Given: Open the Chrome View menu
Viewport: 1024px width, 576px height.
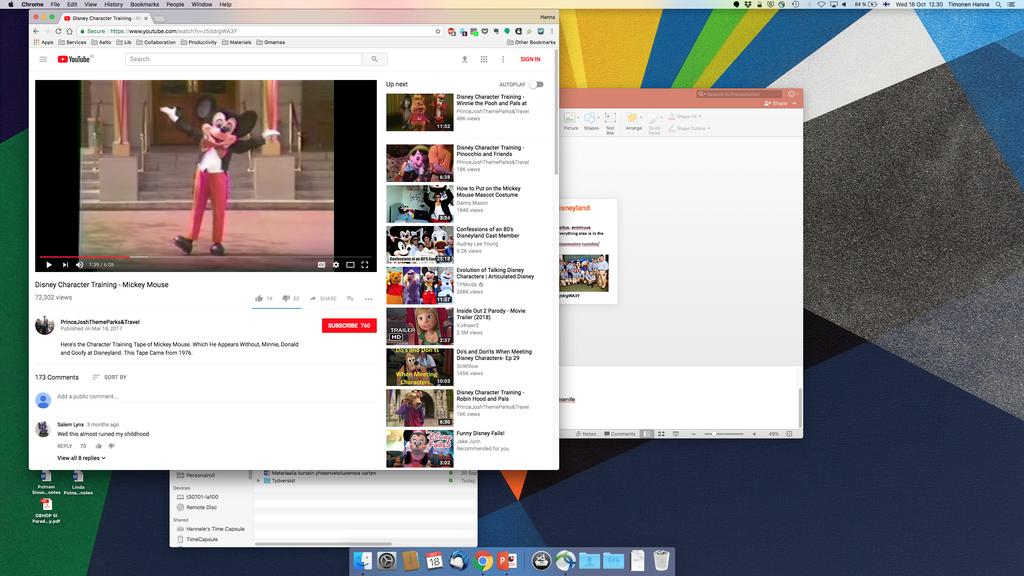Looking at the screenshot, I should pos(90,5).
